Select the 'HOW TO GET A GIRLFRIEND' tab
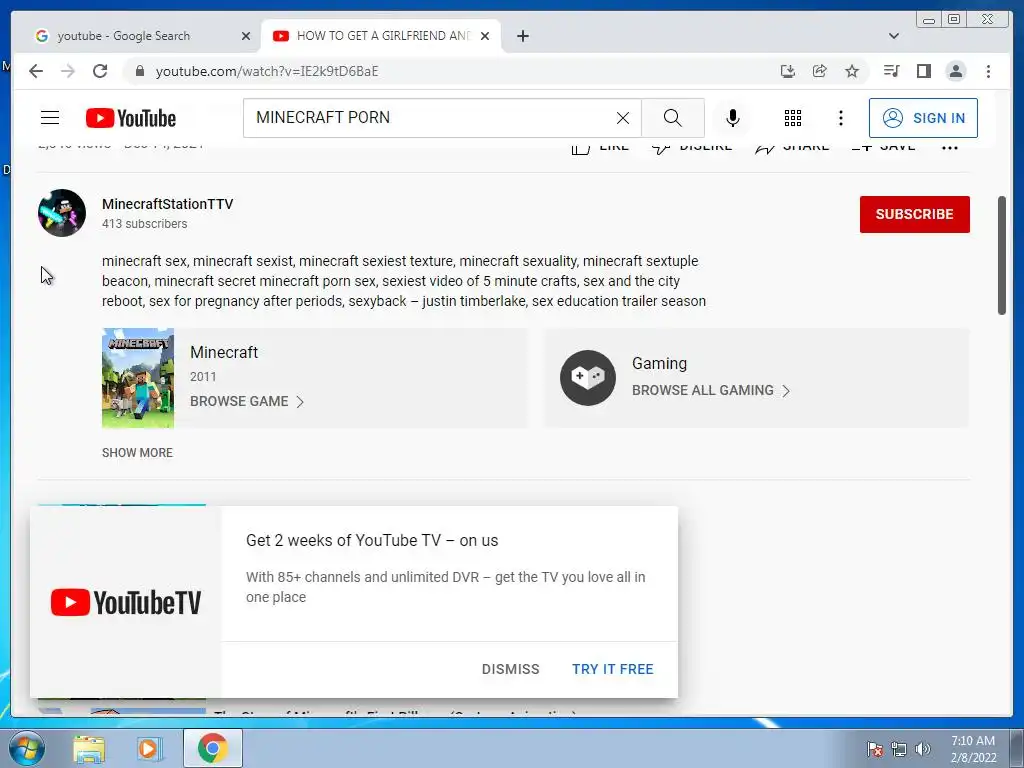Image resolution: width=1024 pixels, height=768 pixels. (x=382, y=36)
